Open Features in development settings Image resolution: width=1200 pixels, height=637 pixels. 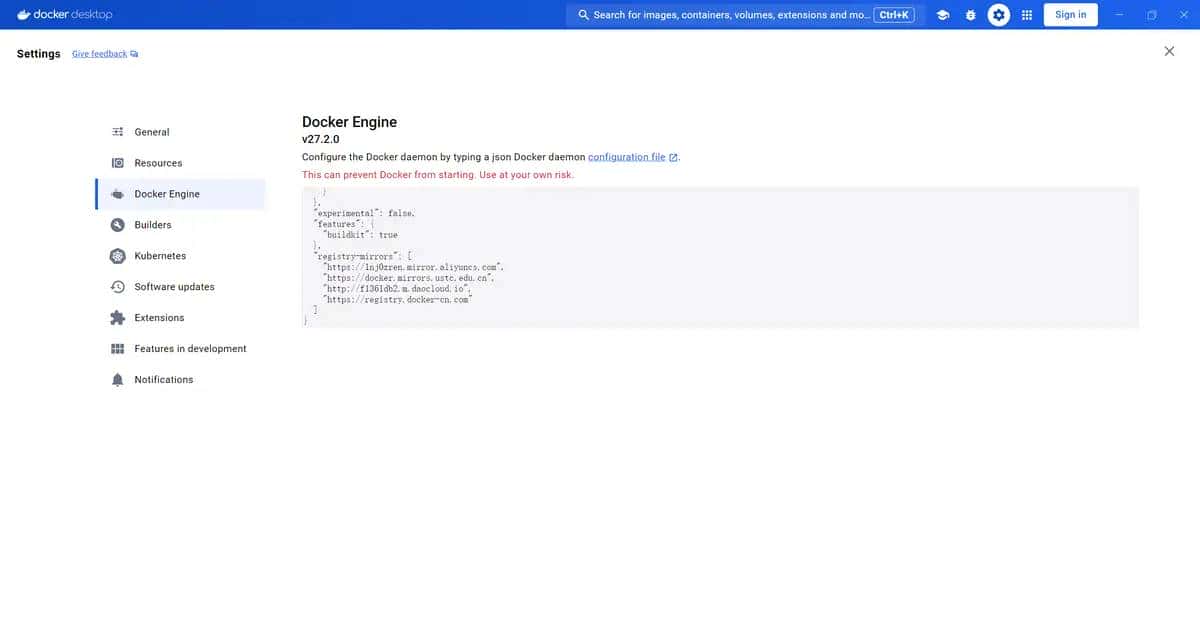(190, 349)
